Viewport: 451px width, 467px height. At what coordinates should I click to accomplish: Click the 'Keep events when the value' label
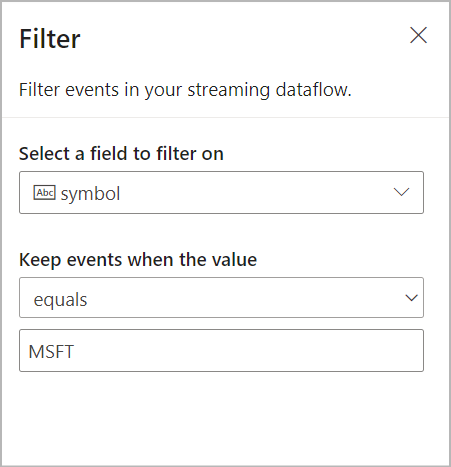pyautogui.click(x=138, y=260)
